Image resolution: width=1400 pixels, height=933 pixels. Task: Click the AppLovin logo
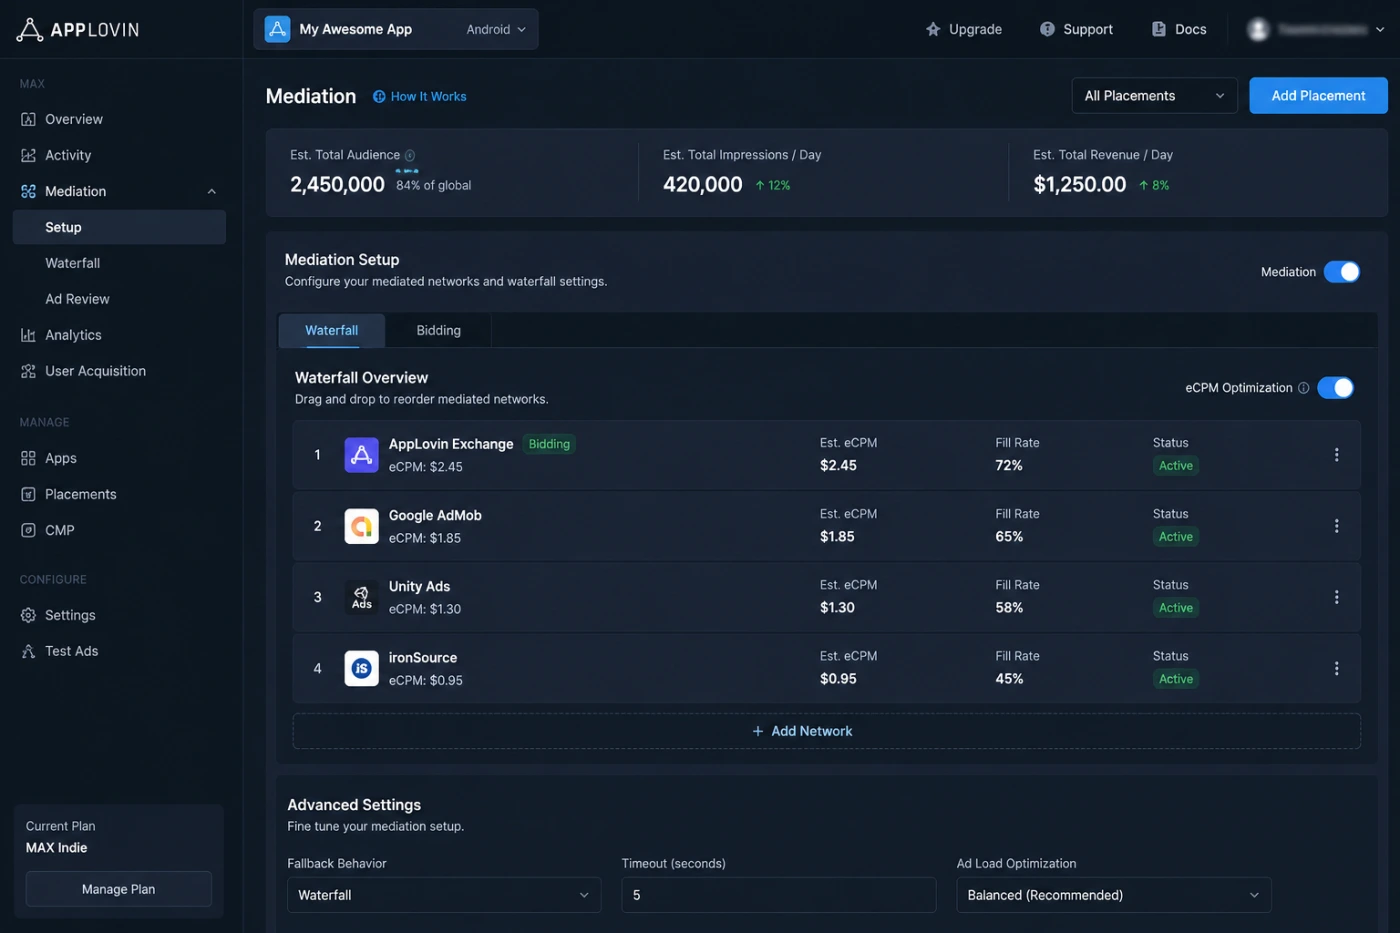78,29
